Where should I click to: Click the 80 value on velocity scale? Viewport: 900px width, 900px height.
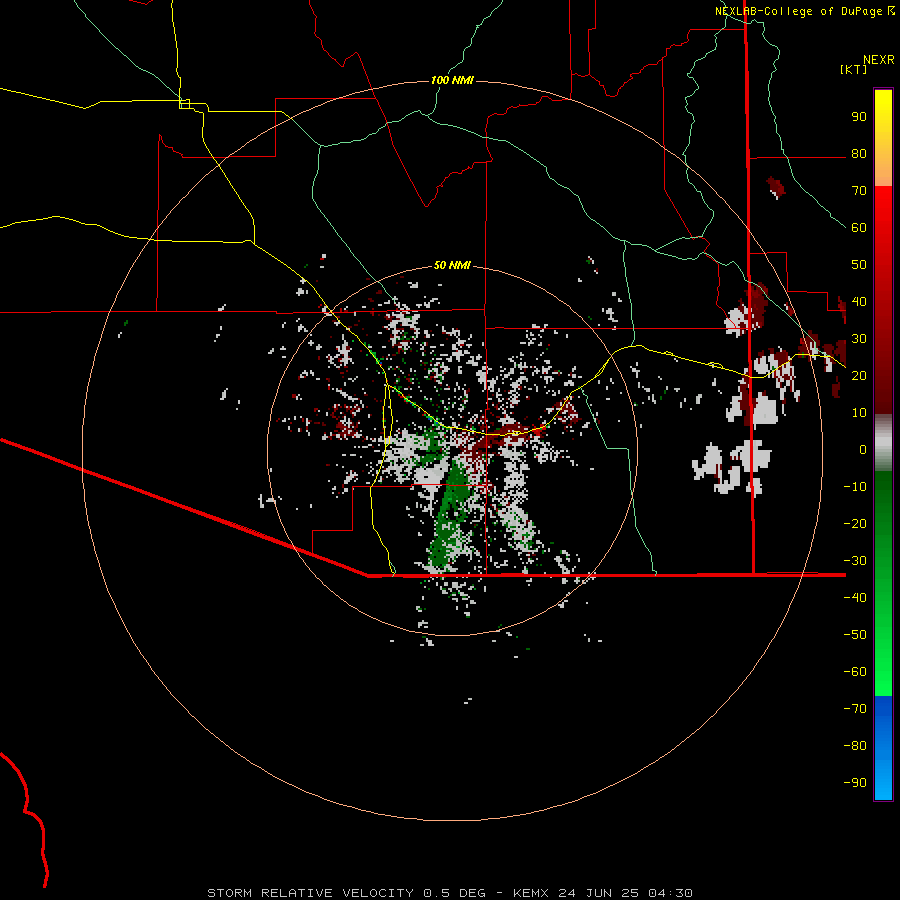click(859, 154)
